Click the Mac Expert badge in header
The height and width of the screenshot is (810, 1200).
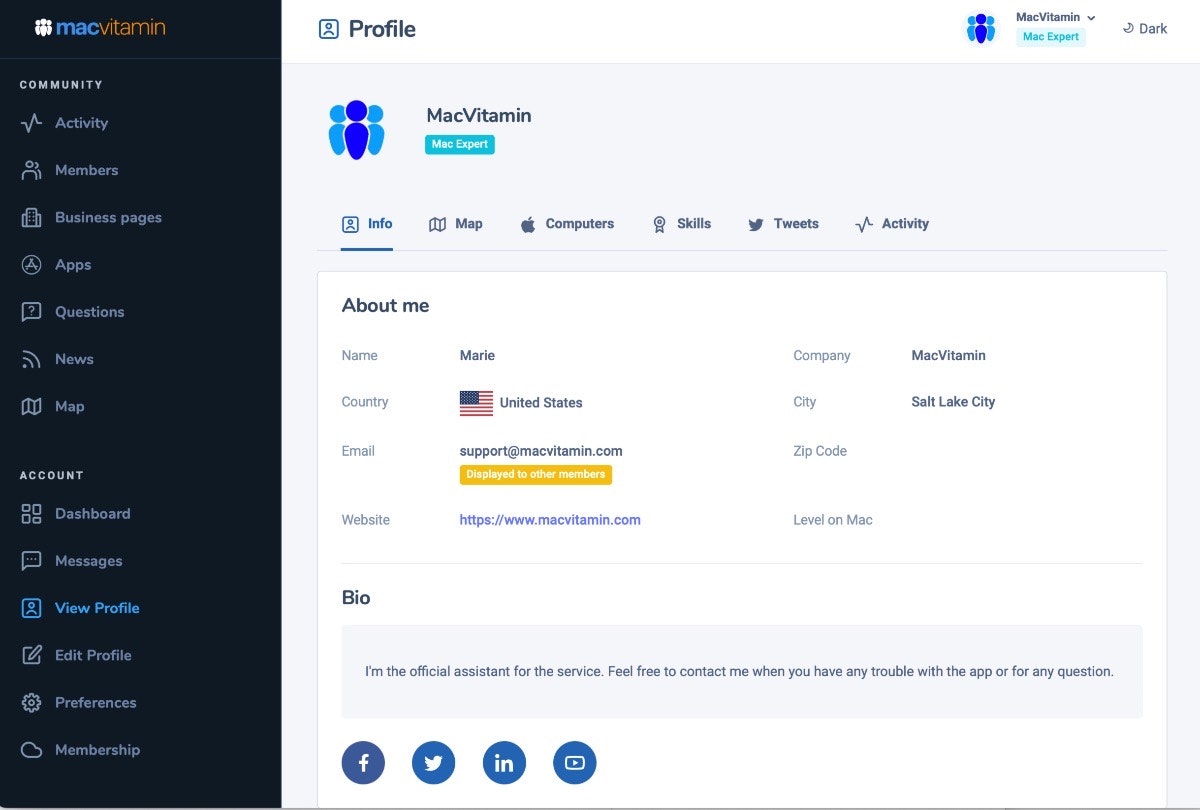1051,37
